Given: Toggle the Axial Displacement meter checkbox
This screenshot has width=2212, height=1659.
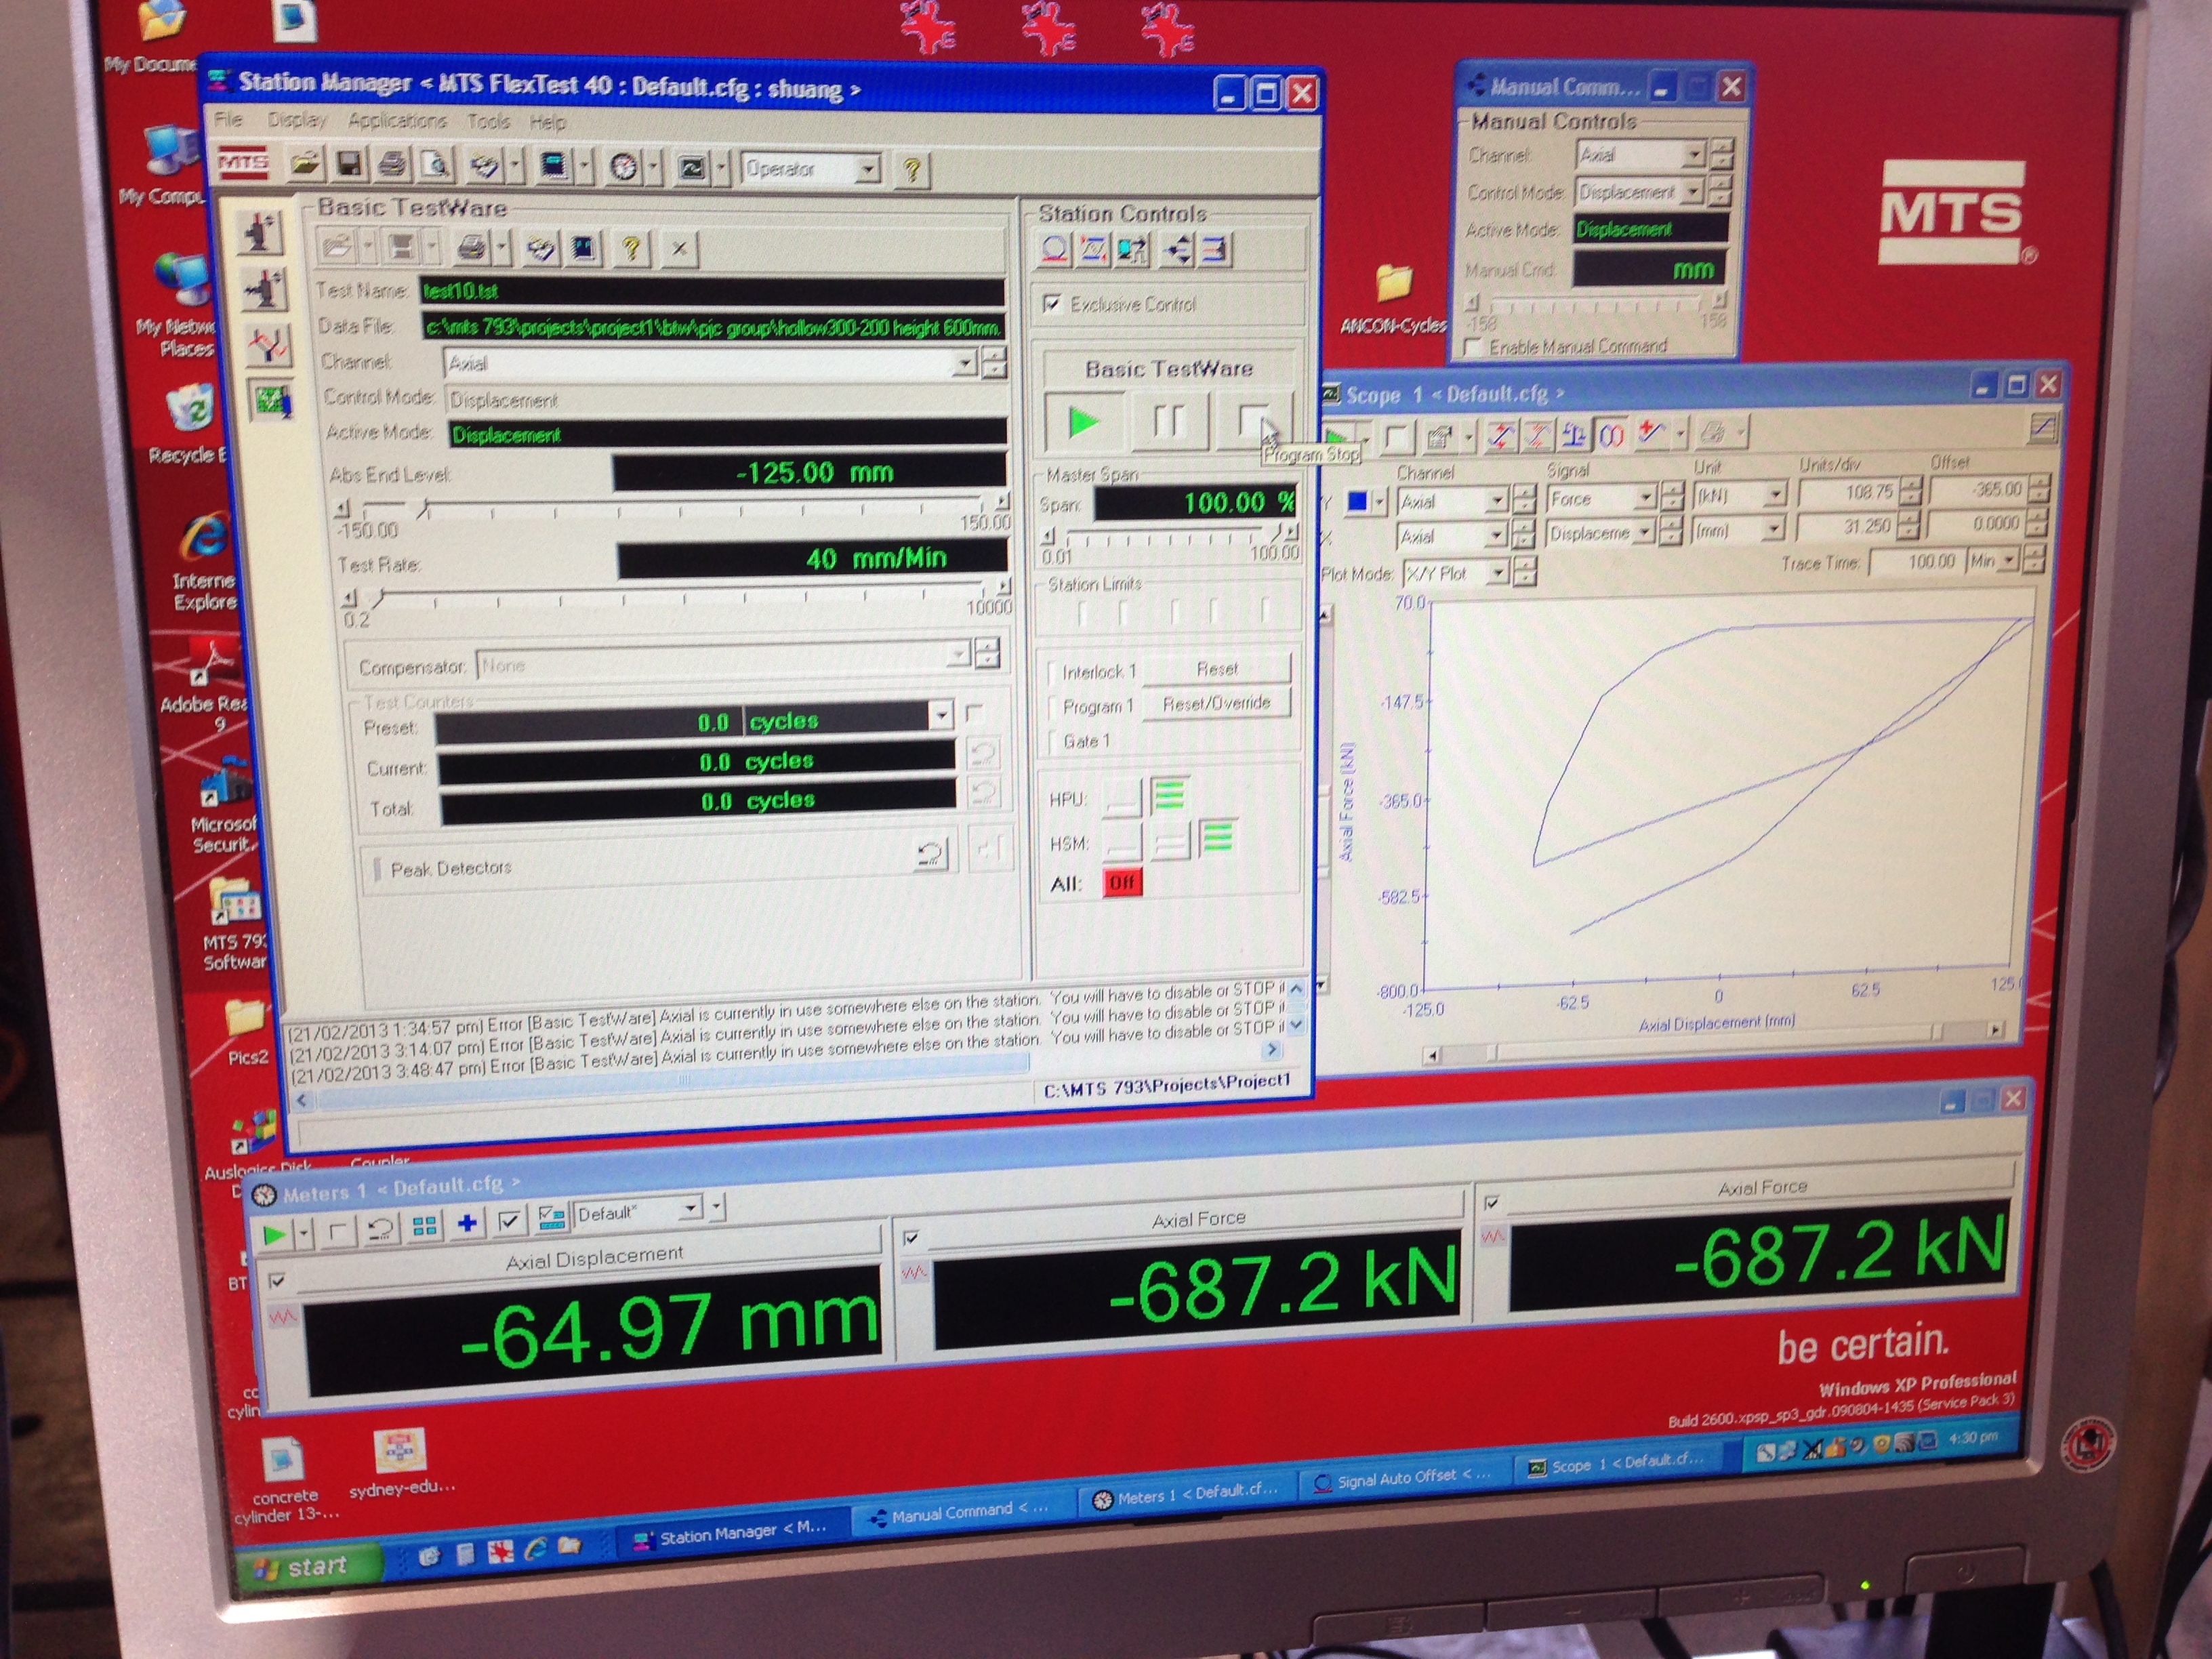Looking at the screenshot, I should click(x=277, y=1280).
